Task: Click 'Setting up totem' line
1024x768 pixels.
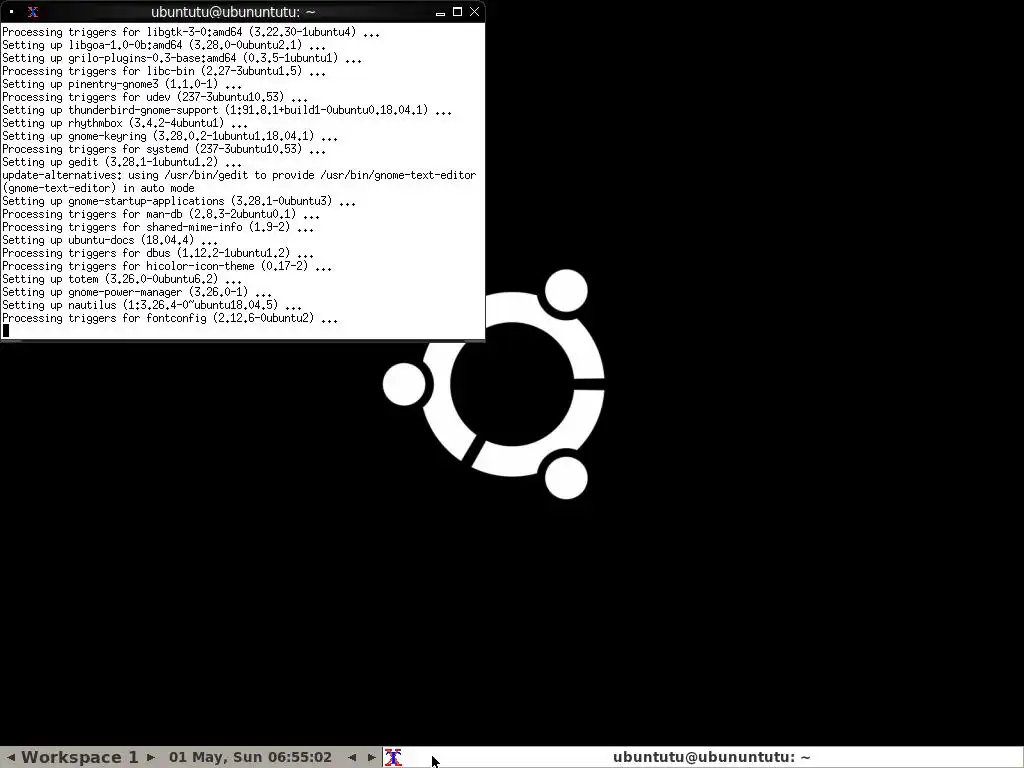Action: (x=121, y=279)
